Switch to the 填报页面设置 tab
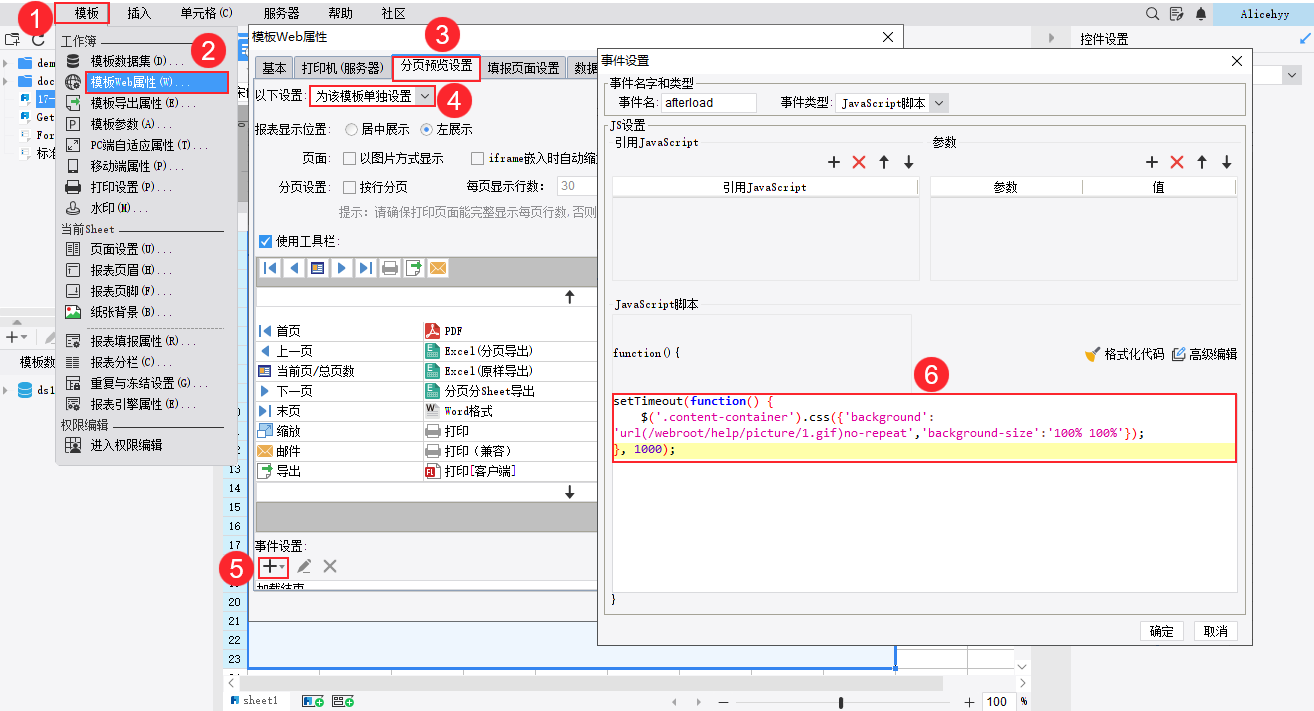Viewport: 1314px width, 711px height. [523, 68]
